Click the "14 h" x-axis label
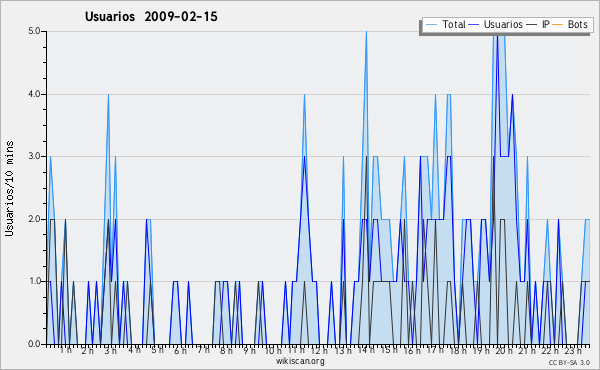The width and height of the screenshot is (600, 370). click(366, 350)
